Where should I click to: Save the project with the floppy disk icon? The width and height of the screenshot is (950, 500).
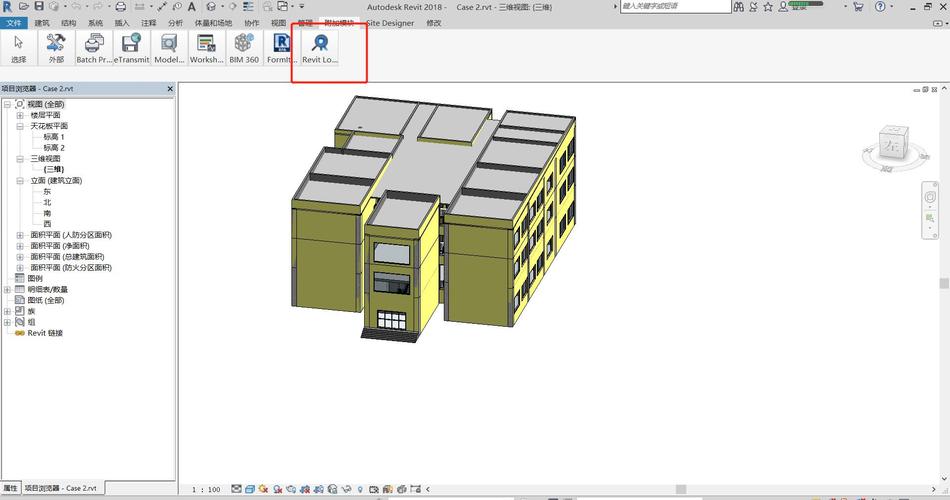(x=39, y=7)
